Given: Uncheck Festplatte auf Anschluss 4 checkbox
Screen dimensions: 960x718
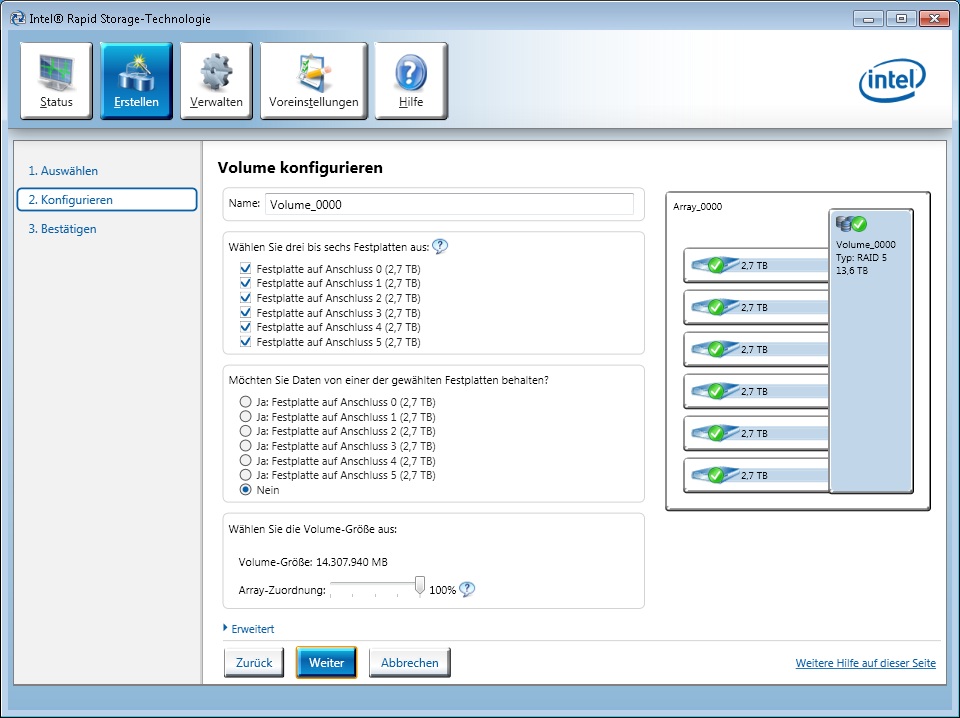Looking at the screenshot, I should pyautogui.click(x=246, y=327).
